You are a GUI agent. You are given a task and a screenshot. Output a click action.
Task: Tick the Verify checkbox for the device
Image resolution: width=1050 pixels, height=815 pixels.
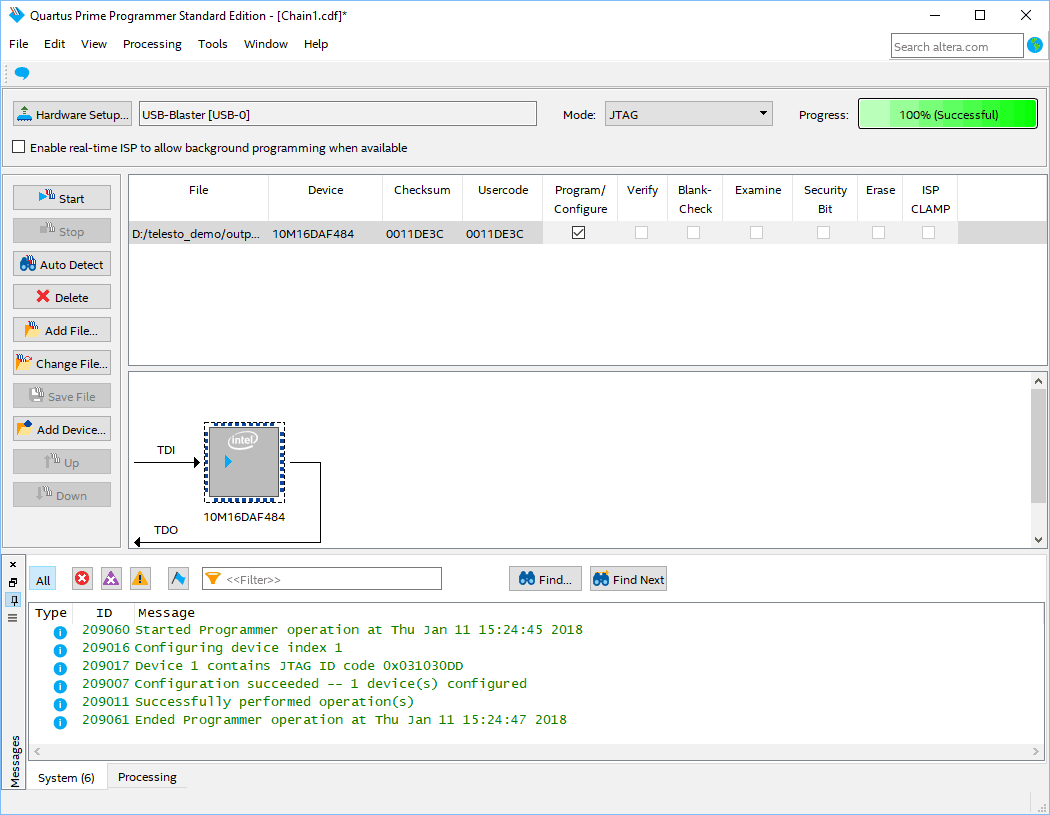tap(641, 233)
